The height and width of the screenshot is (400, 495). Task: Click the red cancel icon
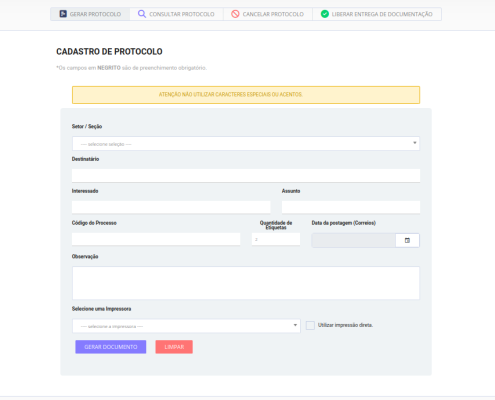pos(235,14)
